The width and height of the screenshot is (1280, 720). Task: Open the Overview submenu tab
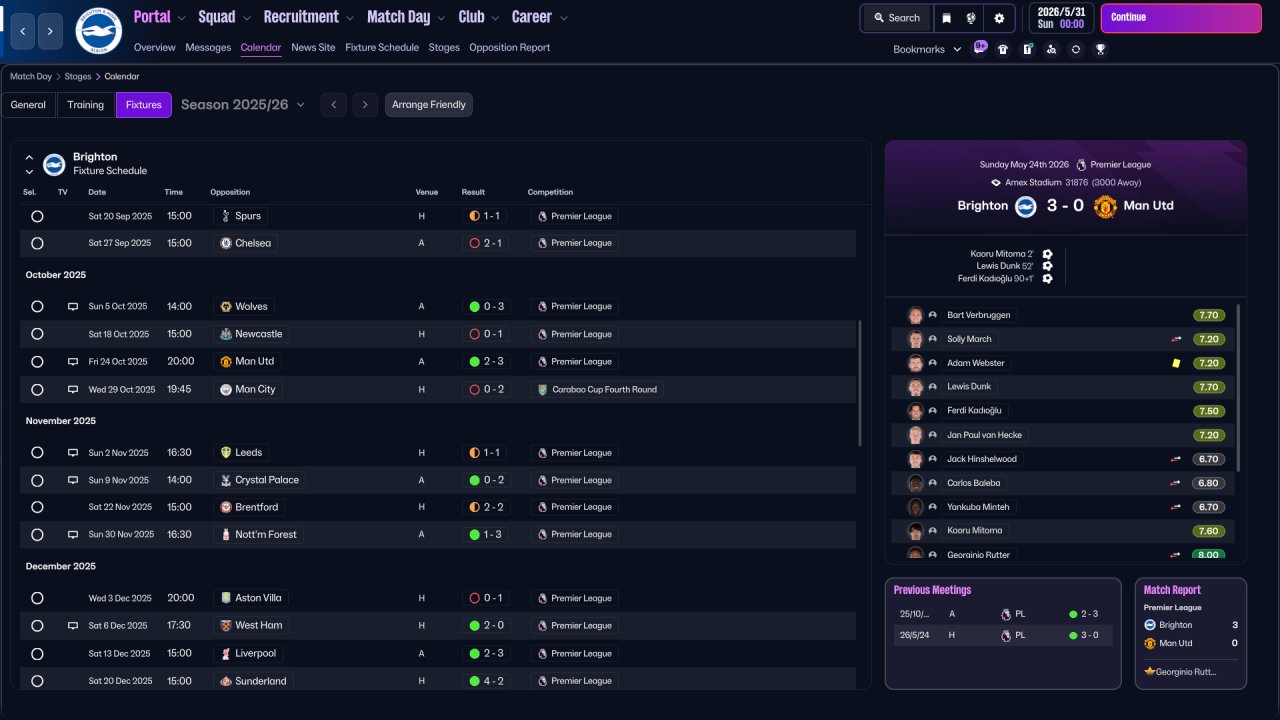click(154, 48)
